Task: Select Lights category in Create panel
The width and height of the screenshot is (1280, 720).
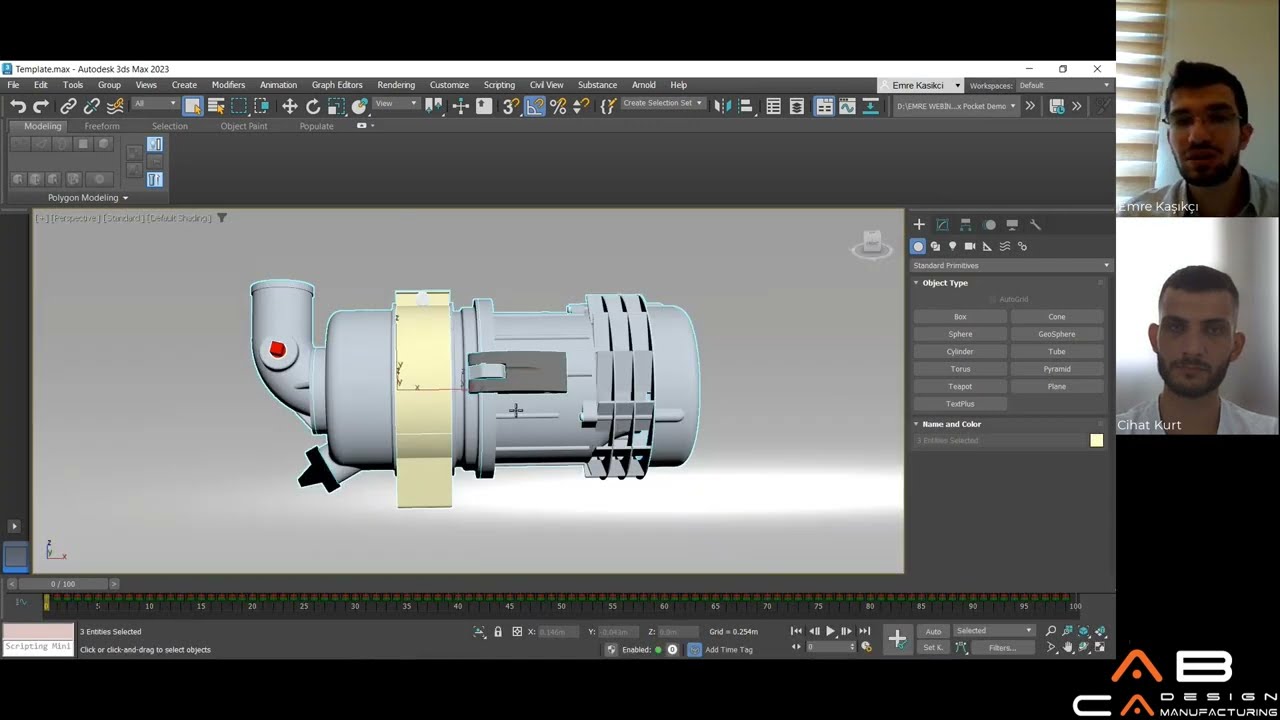Action: (952, 246)
